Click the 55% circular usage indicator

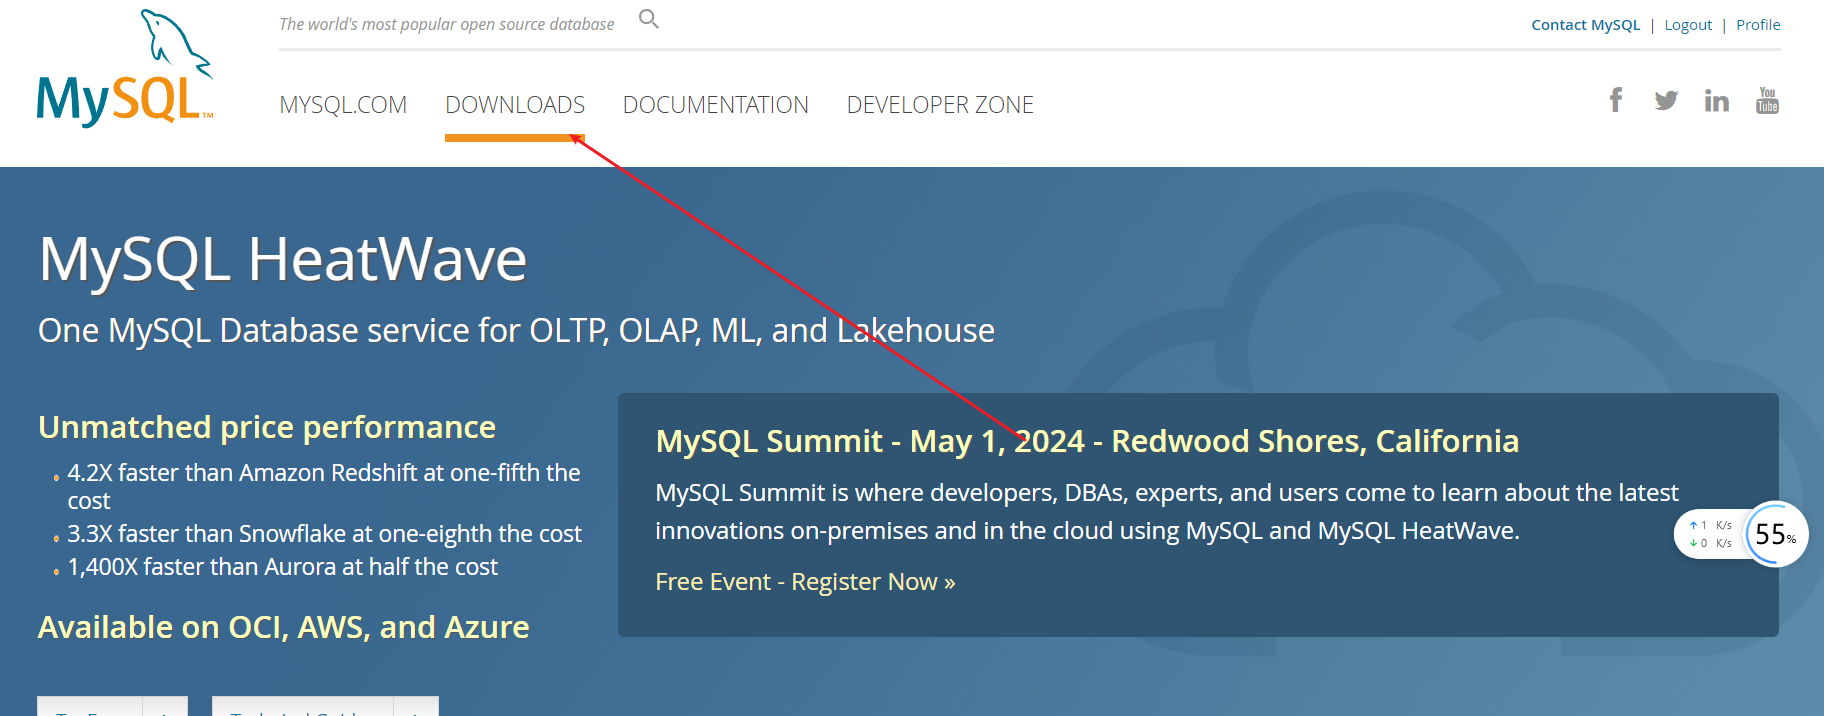[x=1775, y=534]
